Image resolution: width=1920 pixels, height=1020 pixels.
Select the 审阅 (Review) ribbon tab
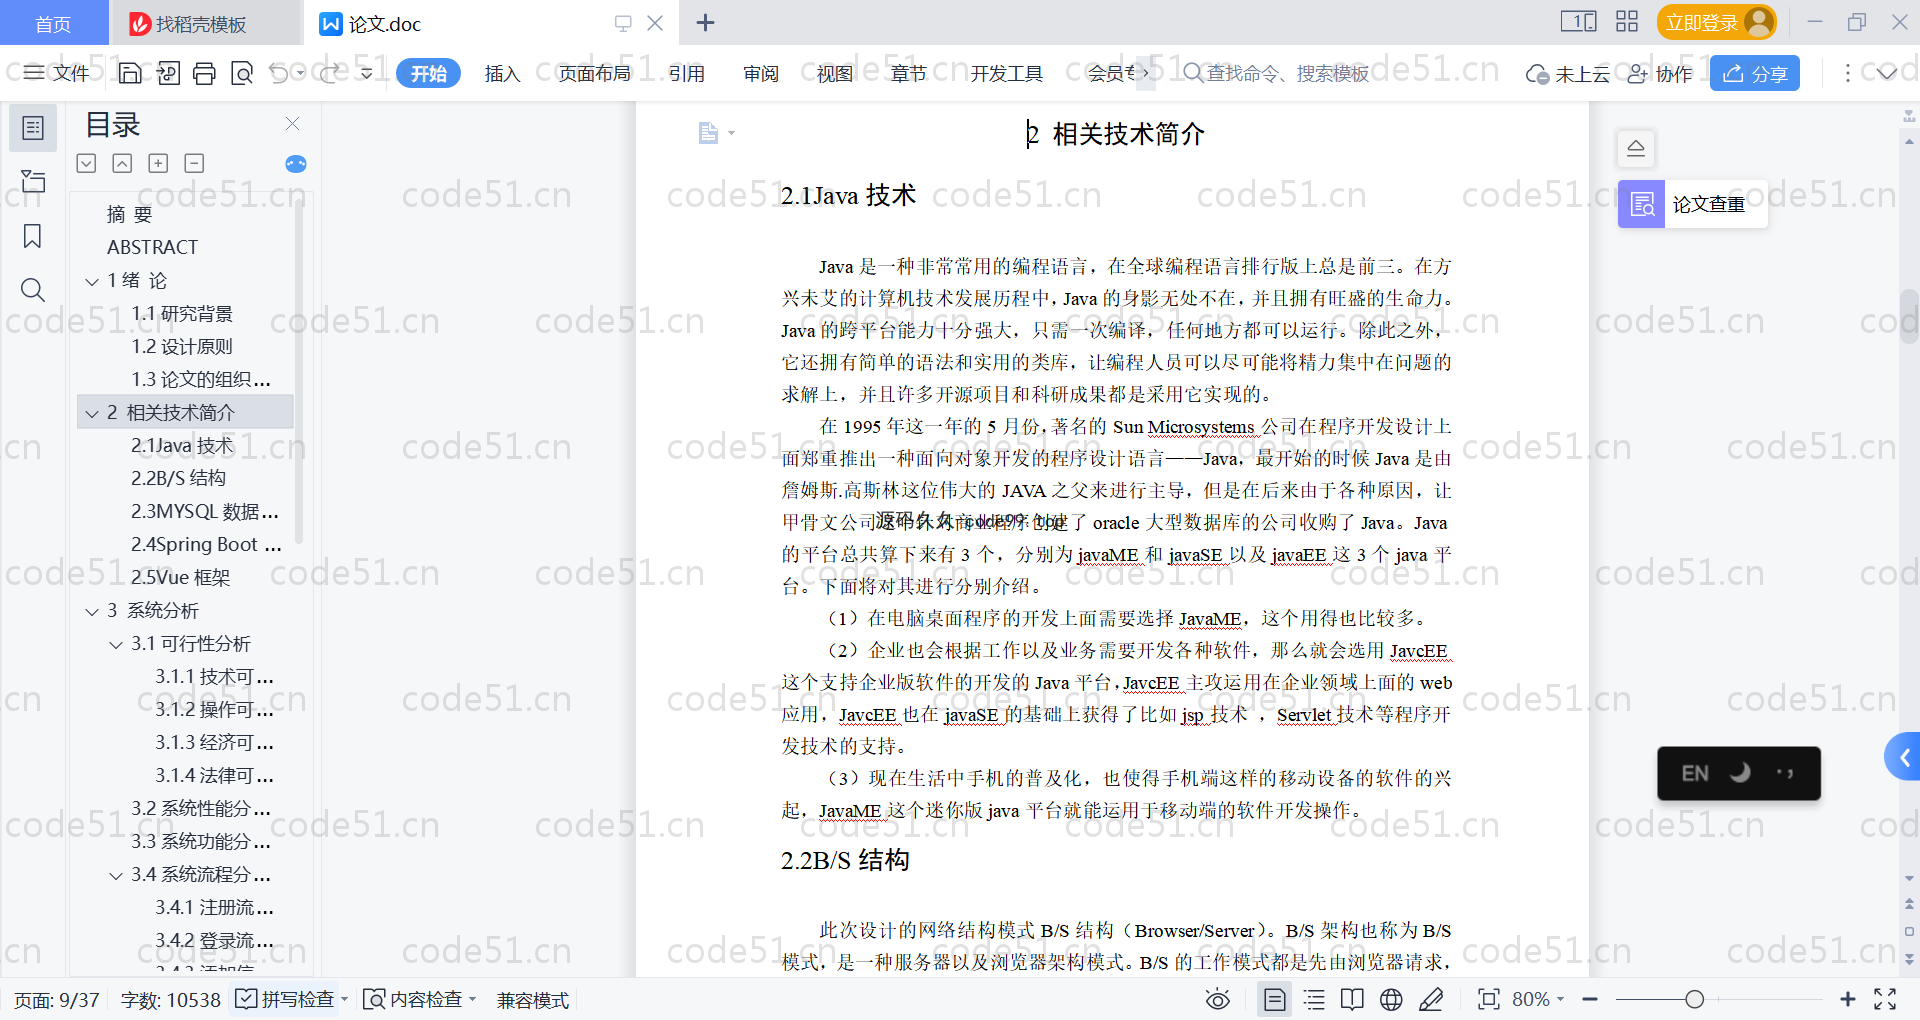[x=760, y=73]
